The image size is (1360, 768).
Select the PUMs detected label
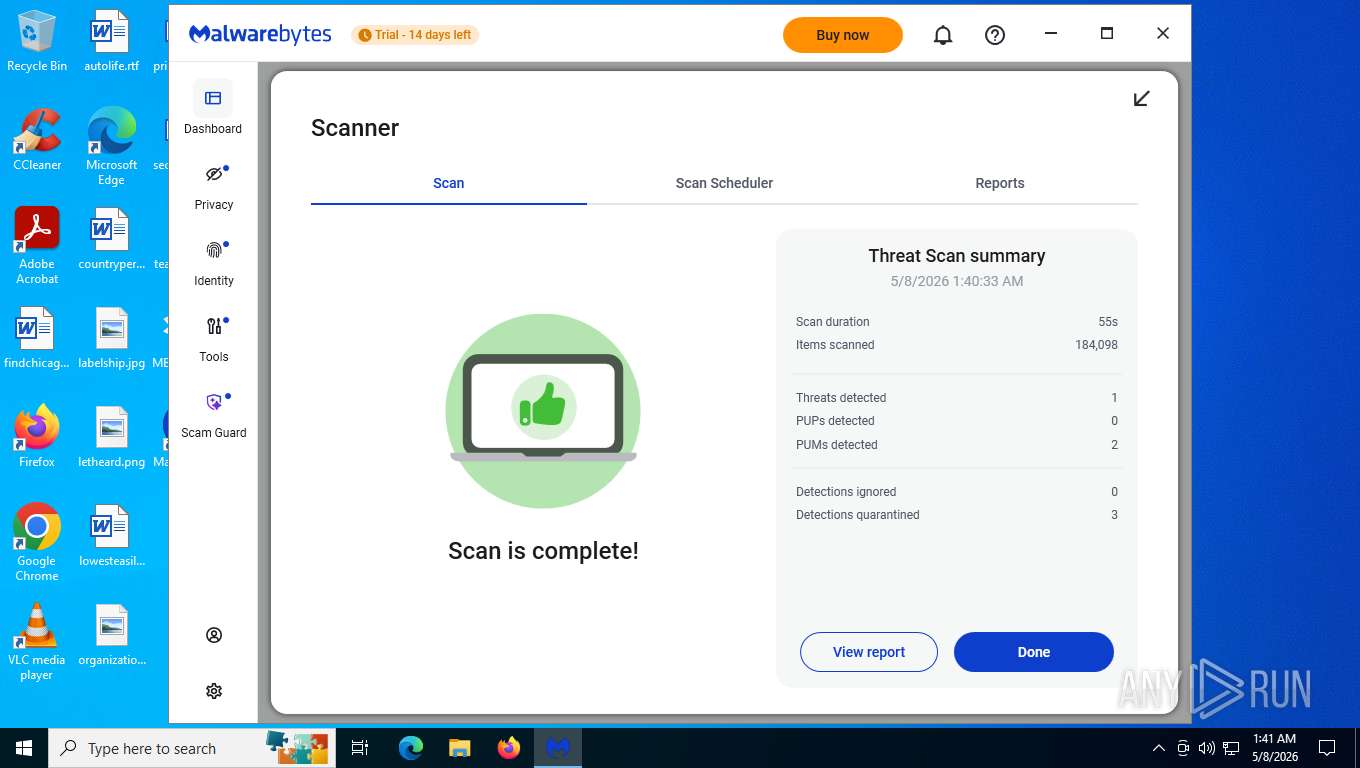tap(837, 445)
